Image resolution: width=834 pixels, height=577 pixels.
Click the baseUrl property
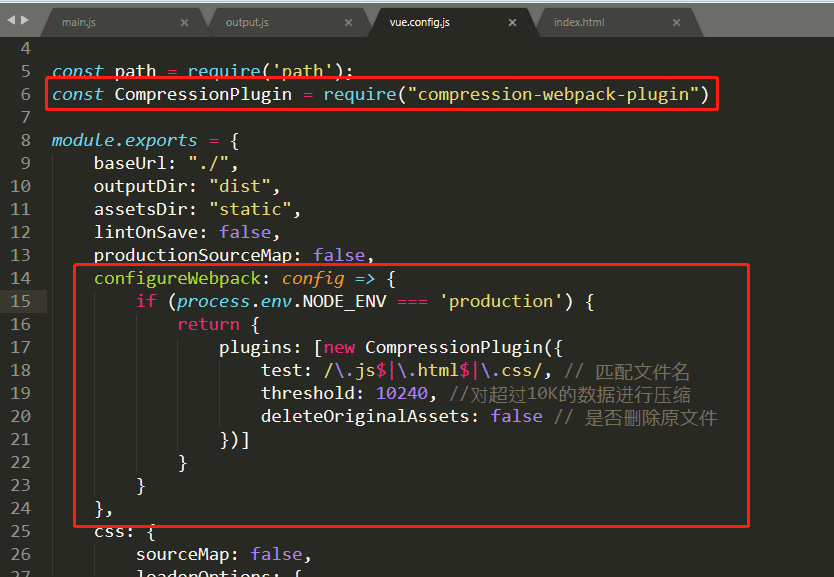pyautogui.click(x=130, y=163)
